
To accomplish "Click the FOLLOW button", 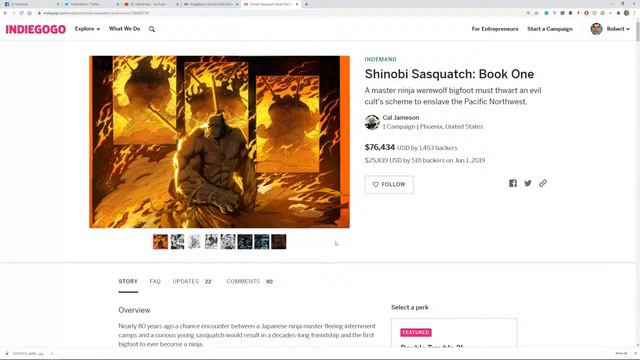I will [x=389, y=184].
